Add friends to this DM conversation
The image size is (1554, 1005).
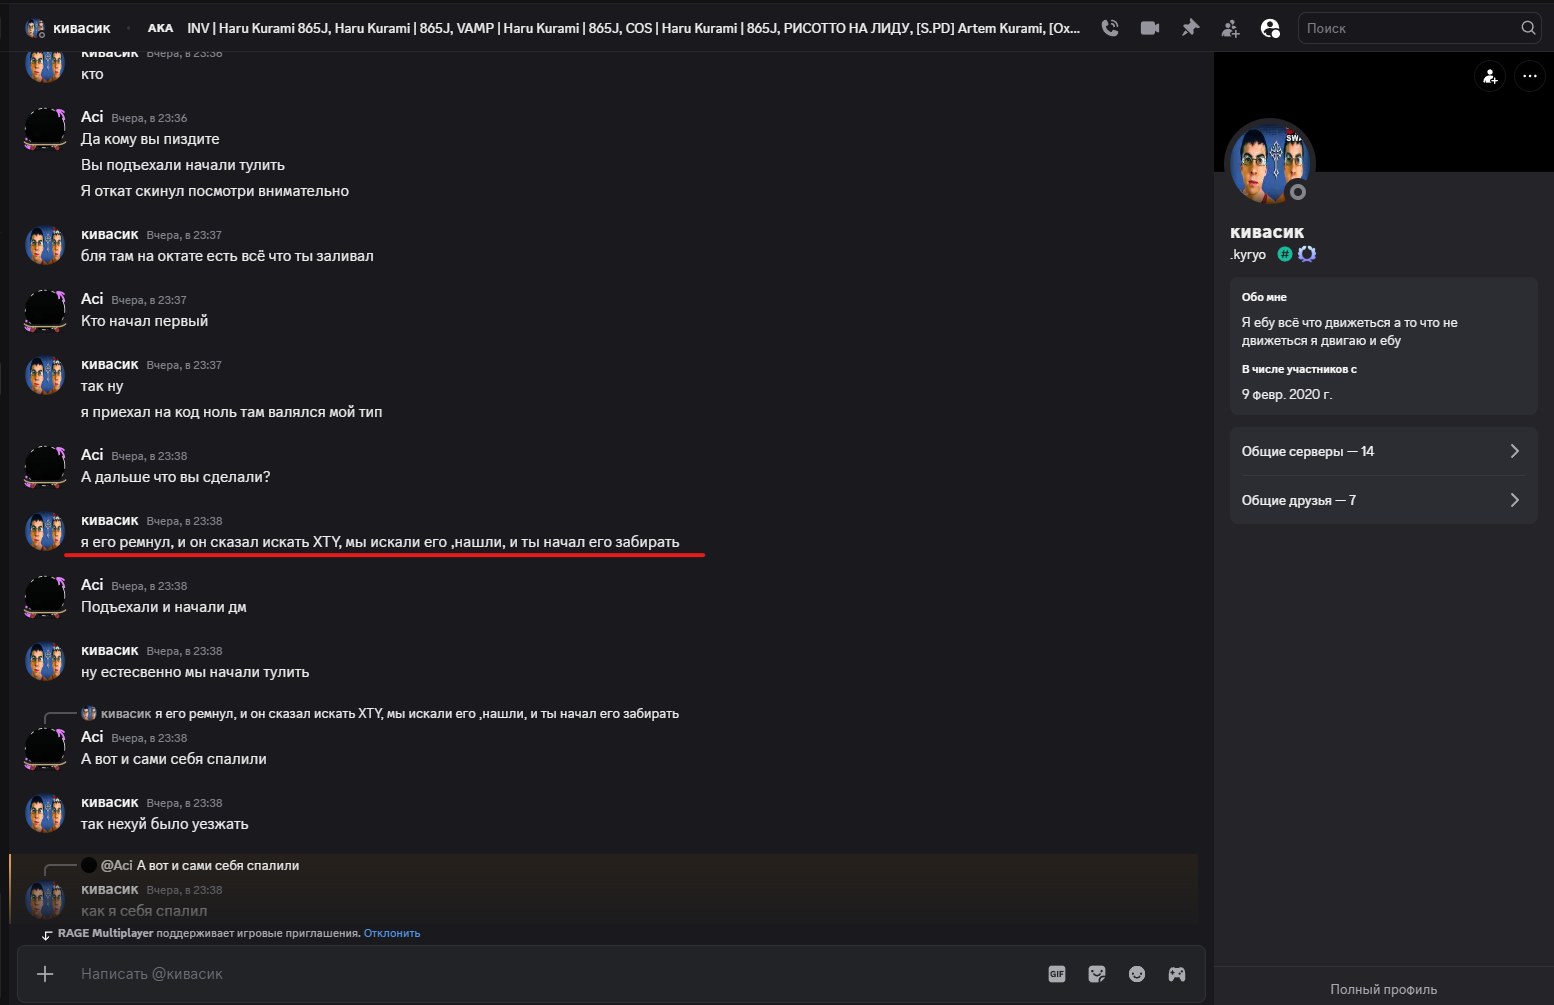1230,28
